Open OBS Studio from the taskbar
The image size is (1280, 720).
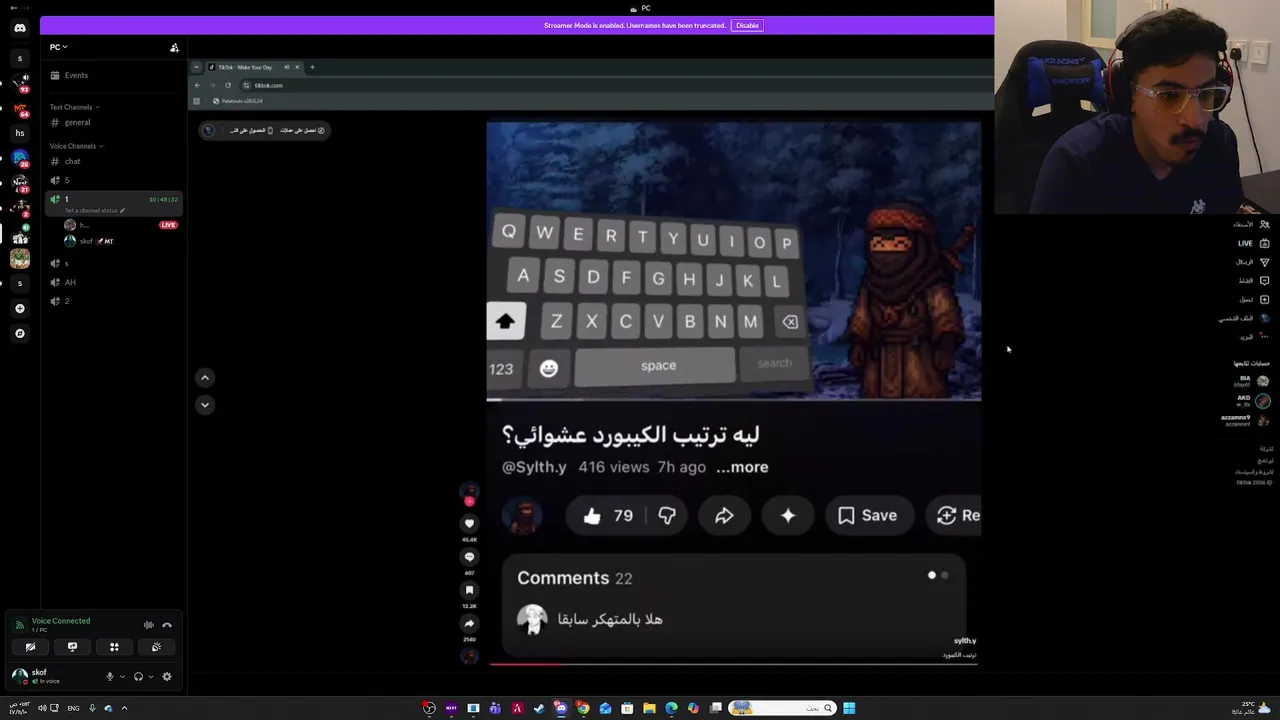click(x=429, y=708)
